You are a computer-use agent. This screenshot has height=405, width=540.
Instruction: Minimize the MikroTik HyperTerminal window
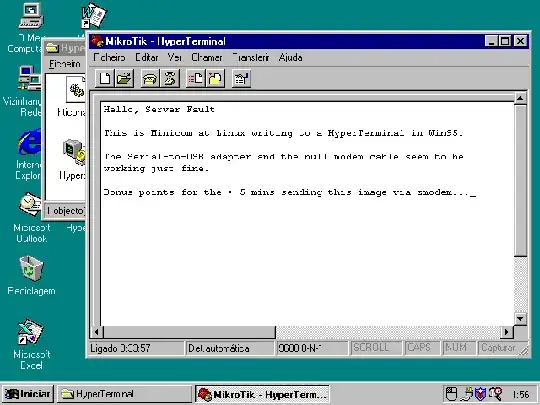click(491, 41)
